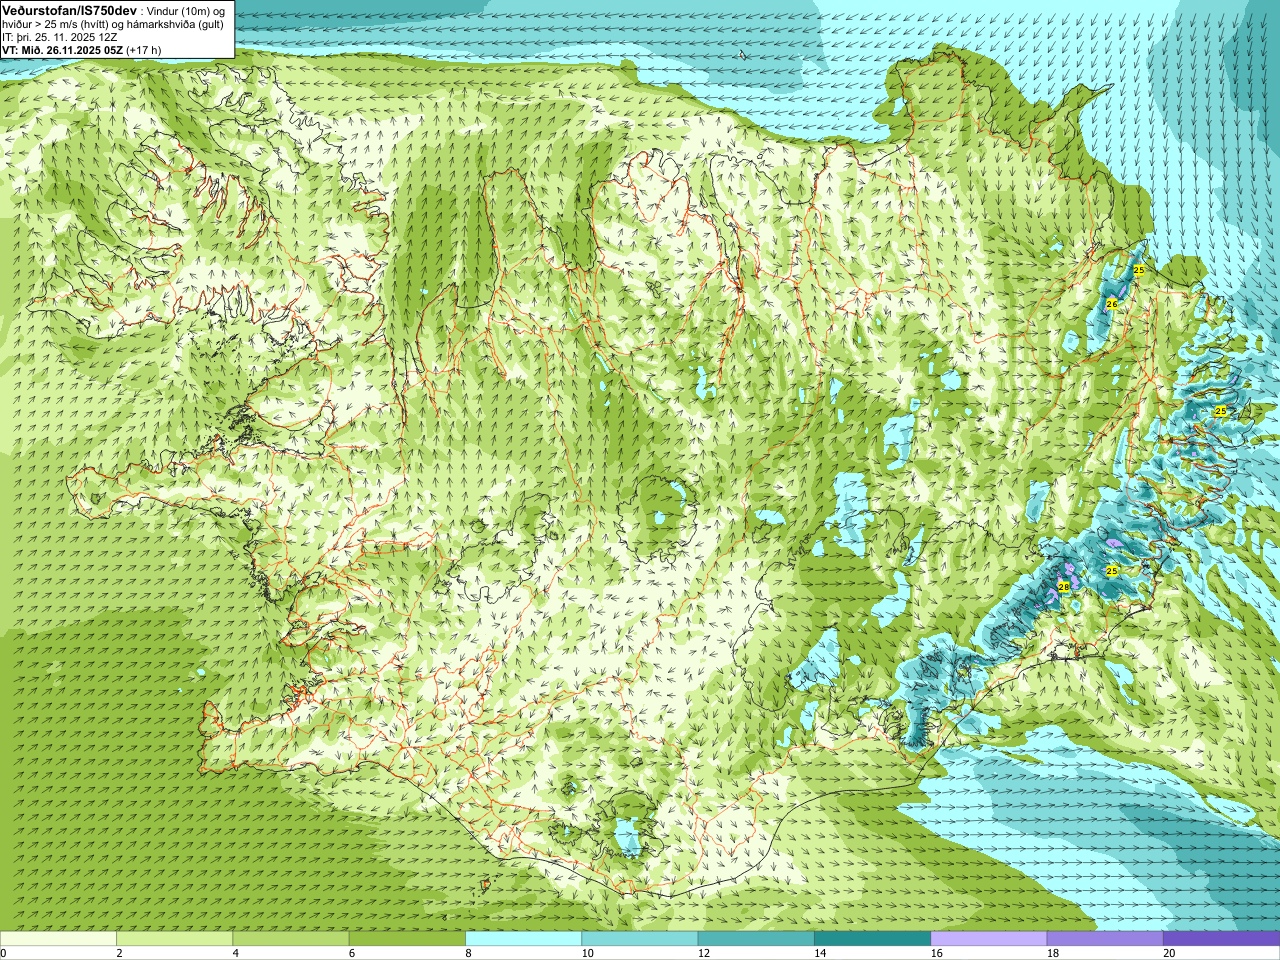Click the '0' legend scale label
This screenshot has height=960, width=1280.
pos(3,953)
